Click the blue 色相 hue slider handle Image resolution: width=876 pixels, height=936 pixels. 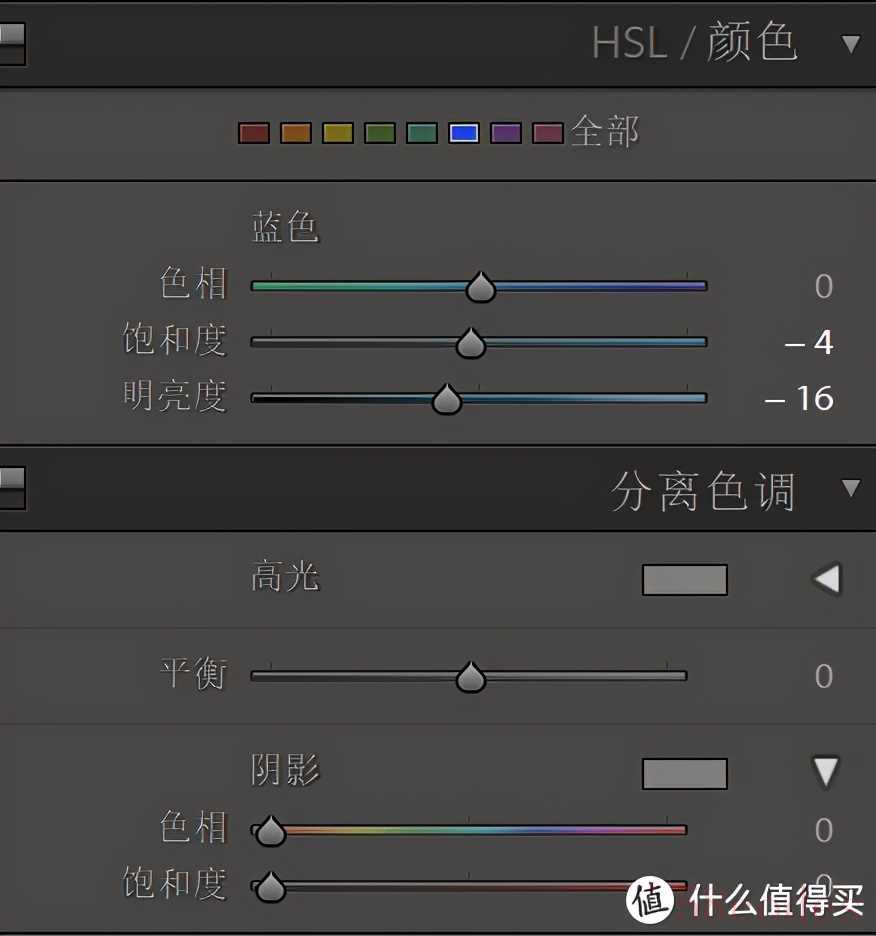pos(481,287)
